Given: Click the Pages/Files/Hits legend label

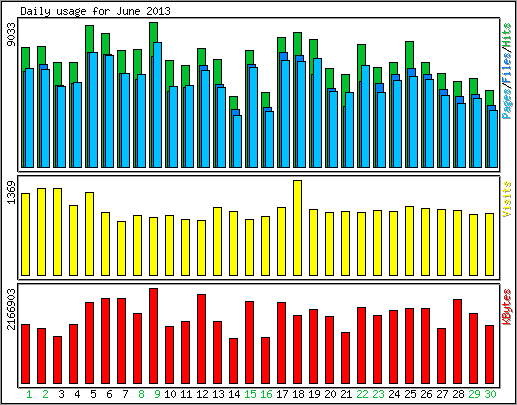Looking at the screenshot, I should [507, 71].
